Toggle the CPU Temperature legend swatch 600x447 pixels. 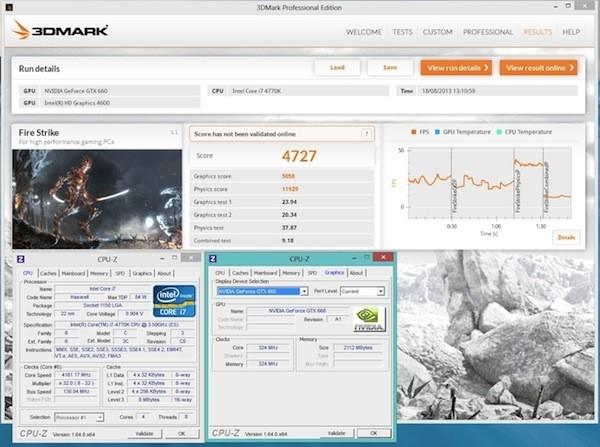499,132
